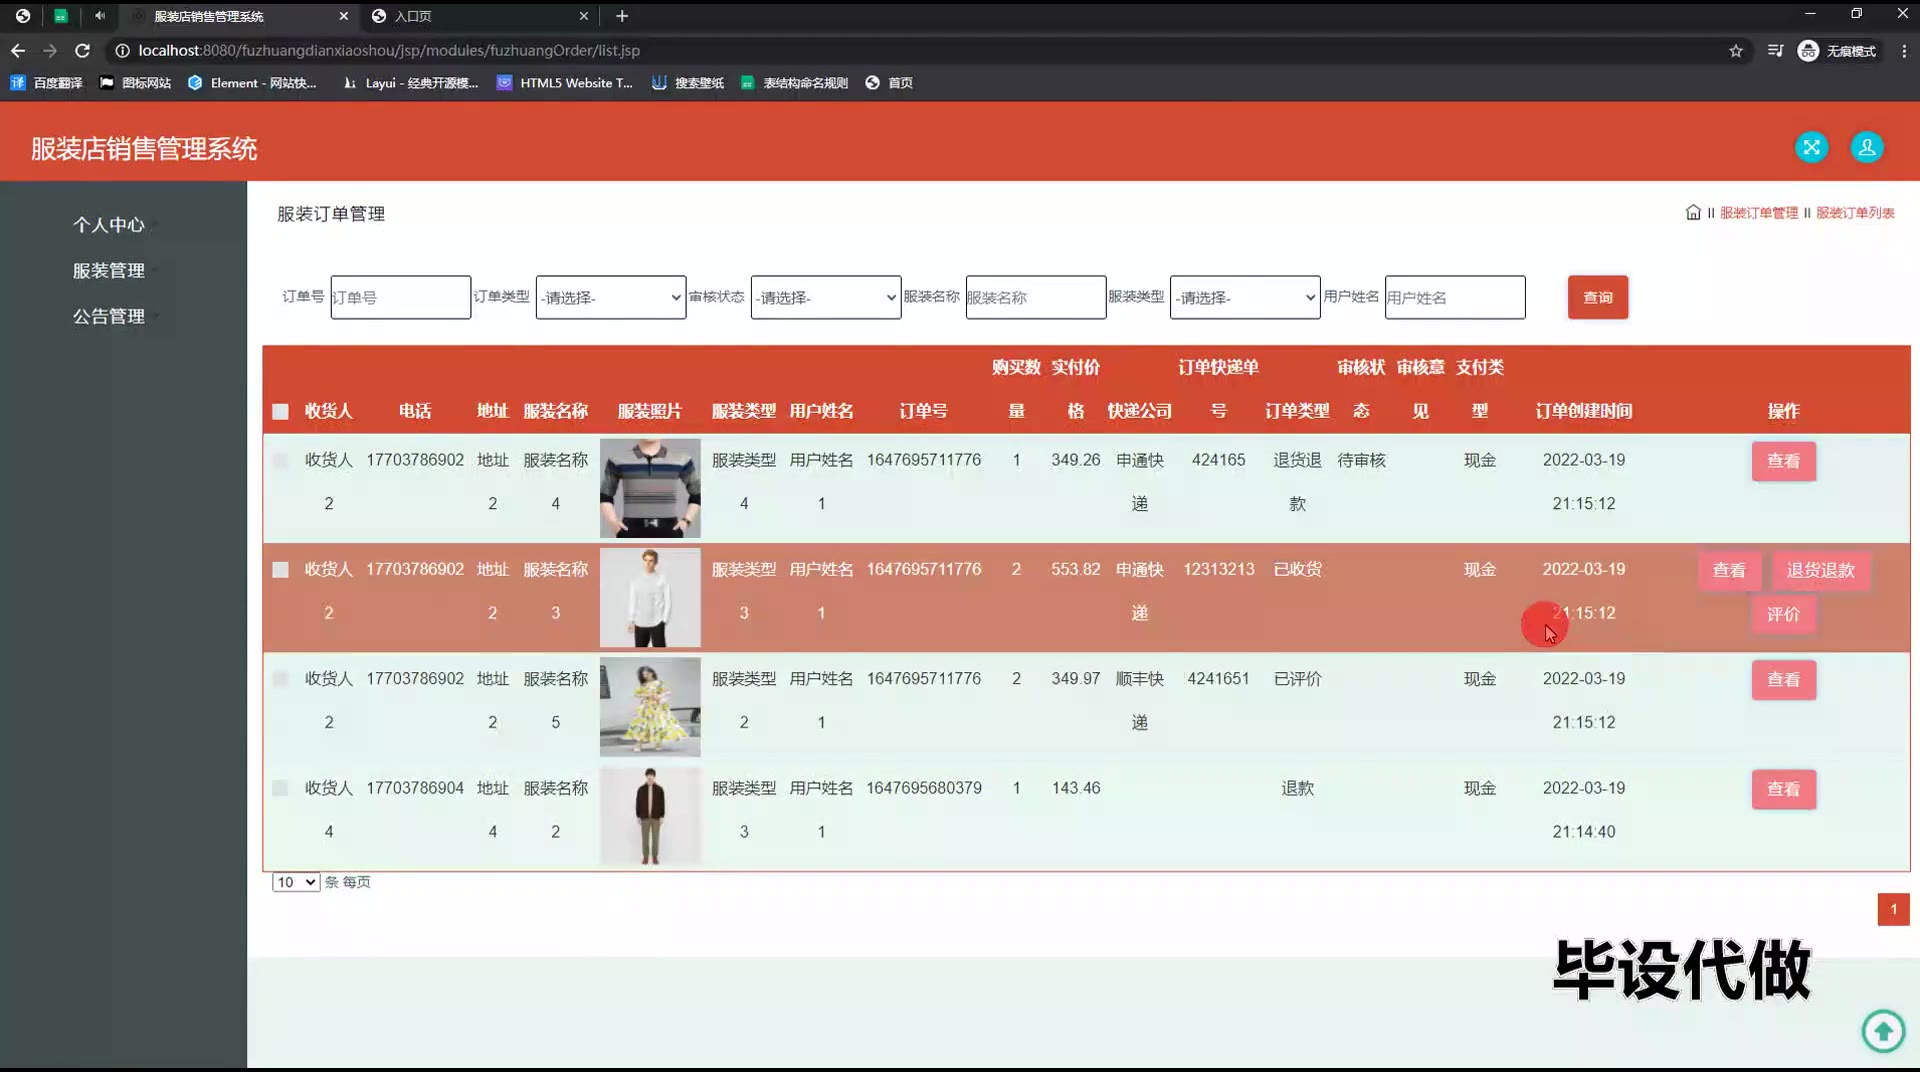Click the 订单号 input field
The width and height of the screenshot is (1920, 1072).
click(400, 297)
